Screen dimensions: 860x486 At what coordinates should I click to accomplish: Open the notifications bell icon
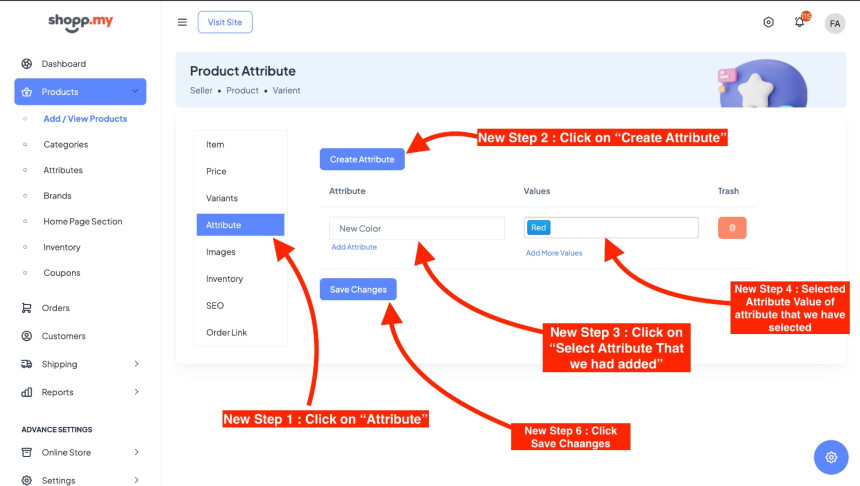800,22
